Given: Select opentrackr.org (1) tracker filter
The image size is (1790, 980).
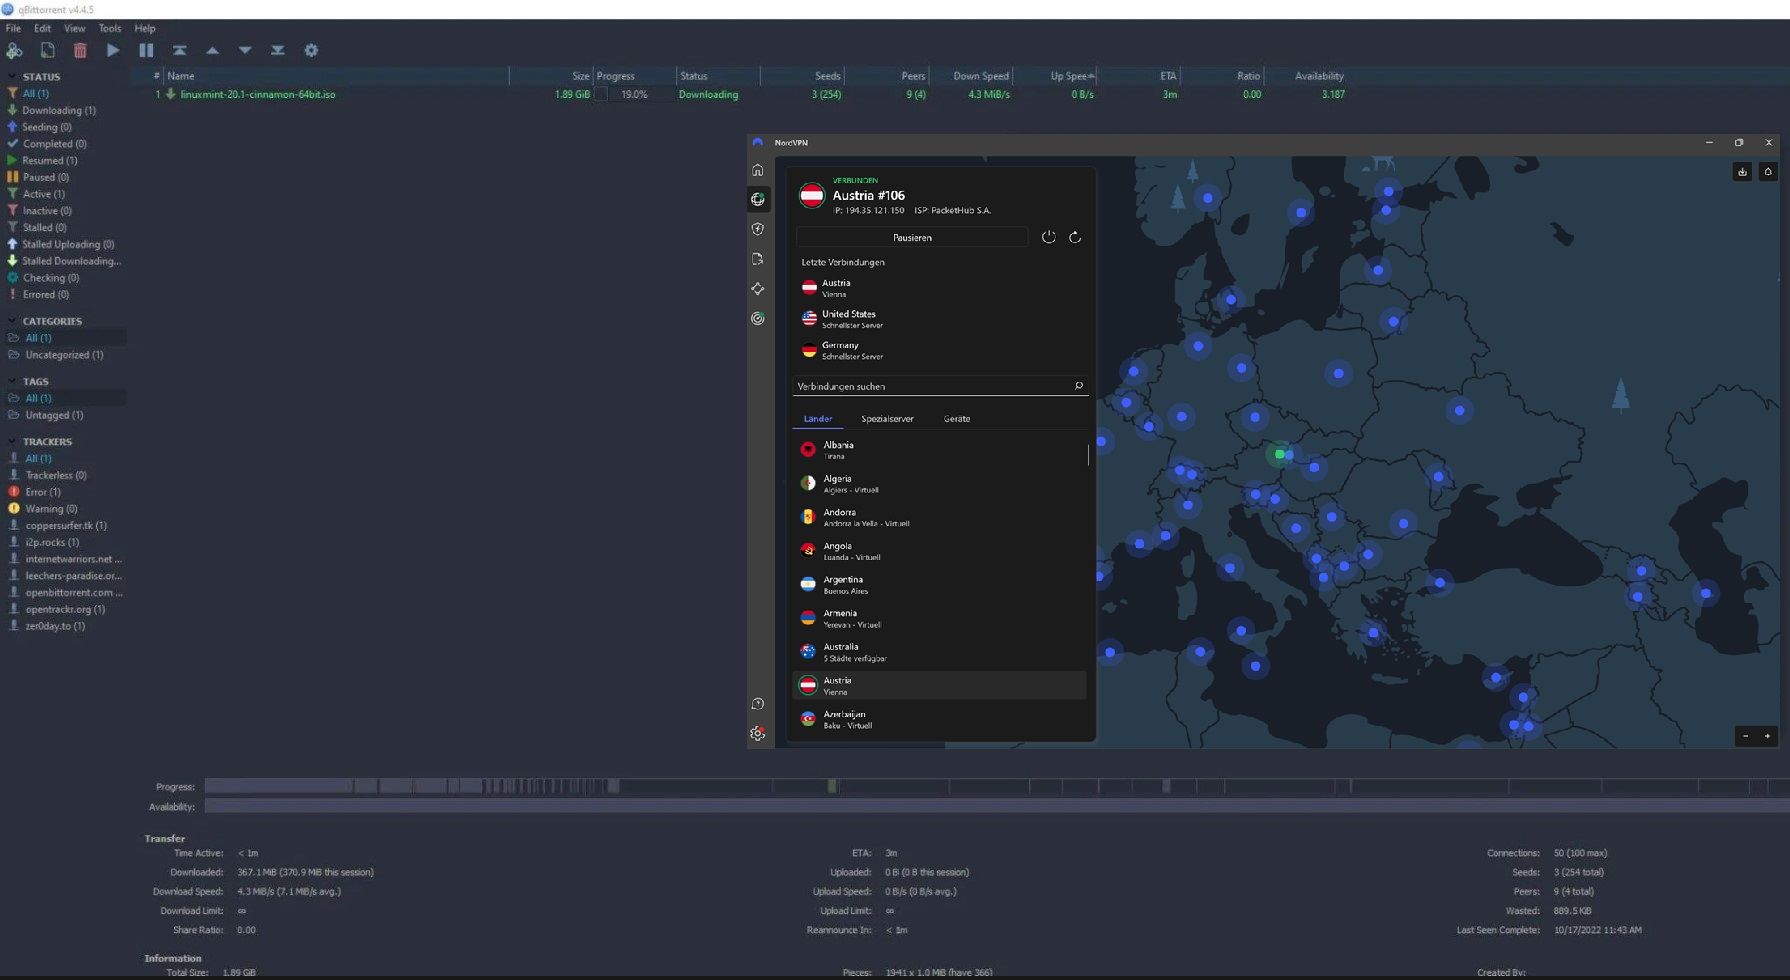Looking at the screenshot, I should [65, 609].
